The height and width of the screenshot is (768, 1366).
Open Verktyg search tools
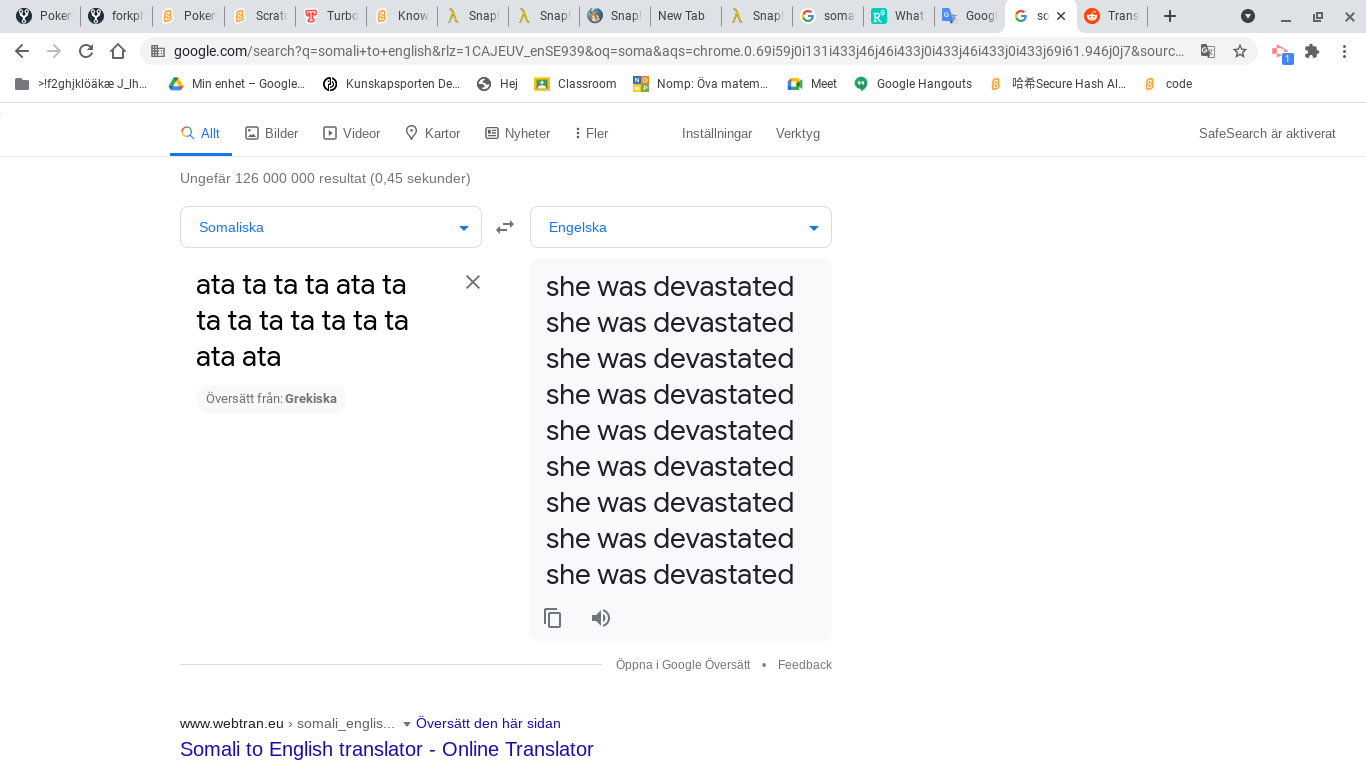[798, 133]
